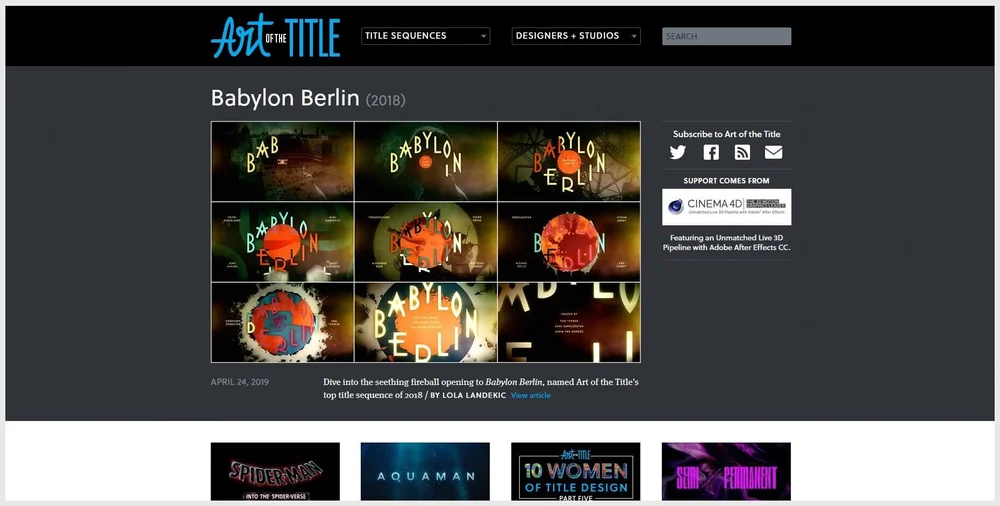Screen dimensions: 1000x506
Task: Open the email subscribe envelope icon
Action: click(x=774, y=152)
